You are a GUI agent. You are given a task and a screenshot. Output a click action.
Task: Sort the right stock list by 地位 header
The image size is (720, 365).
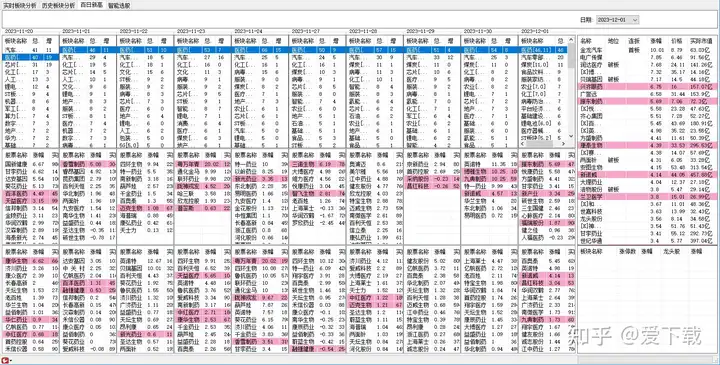(614, 41)
